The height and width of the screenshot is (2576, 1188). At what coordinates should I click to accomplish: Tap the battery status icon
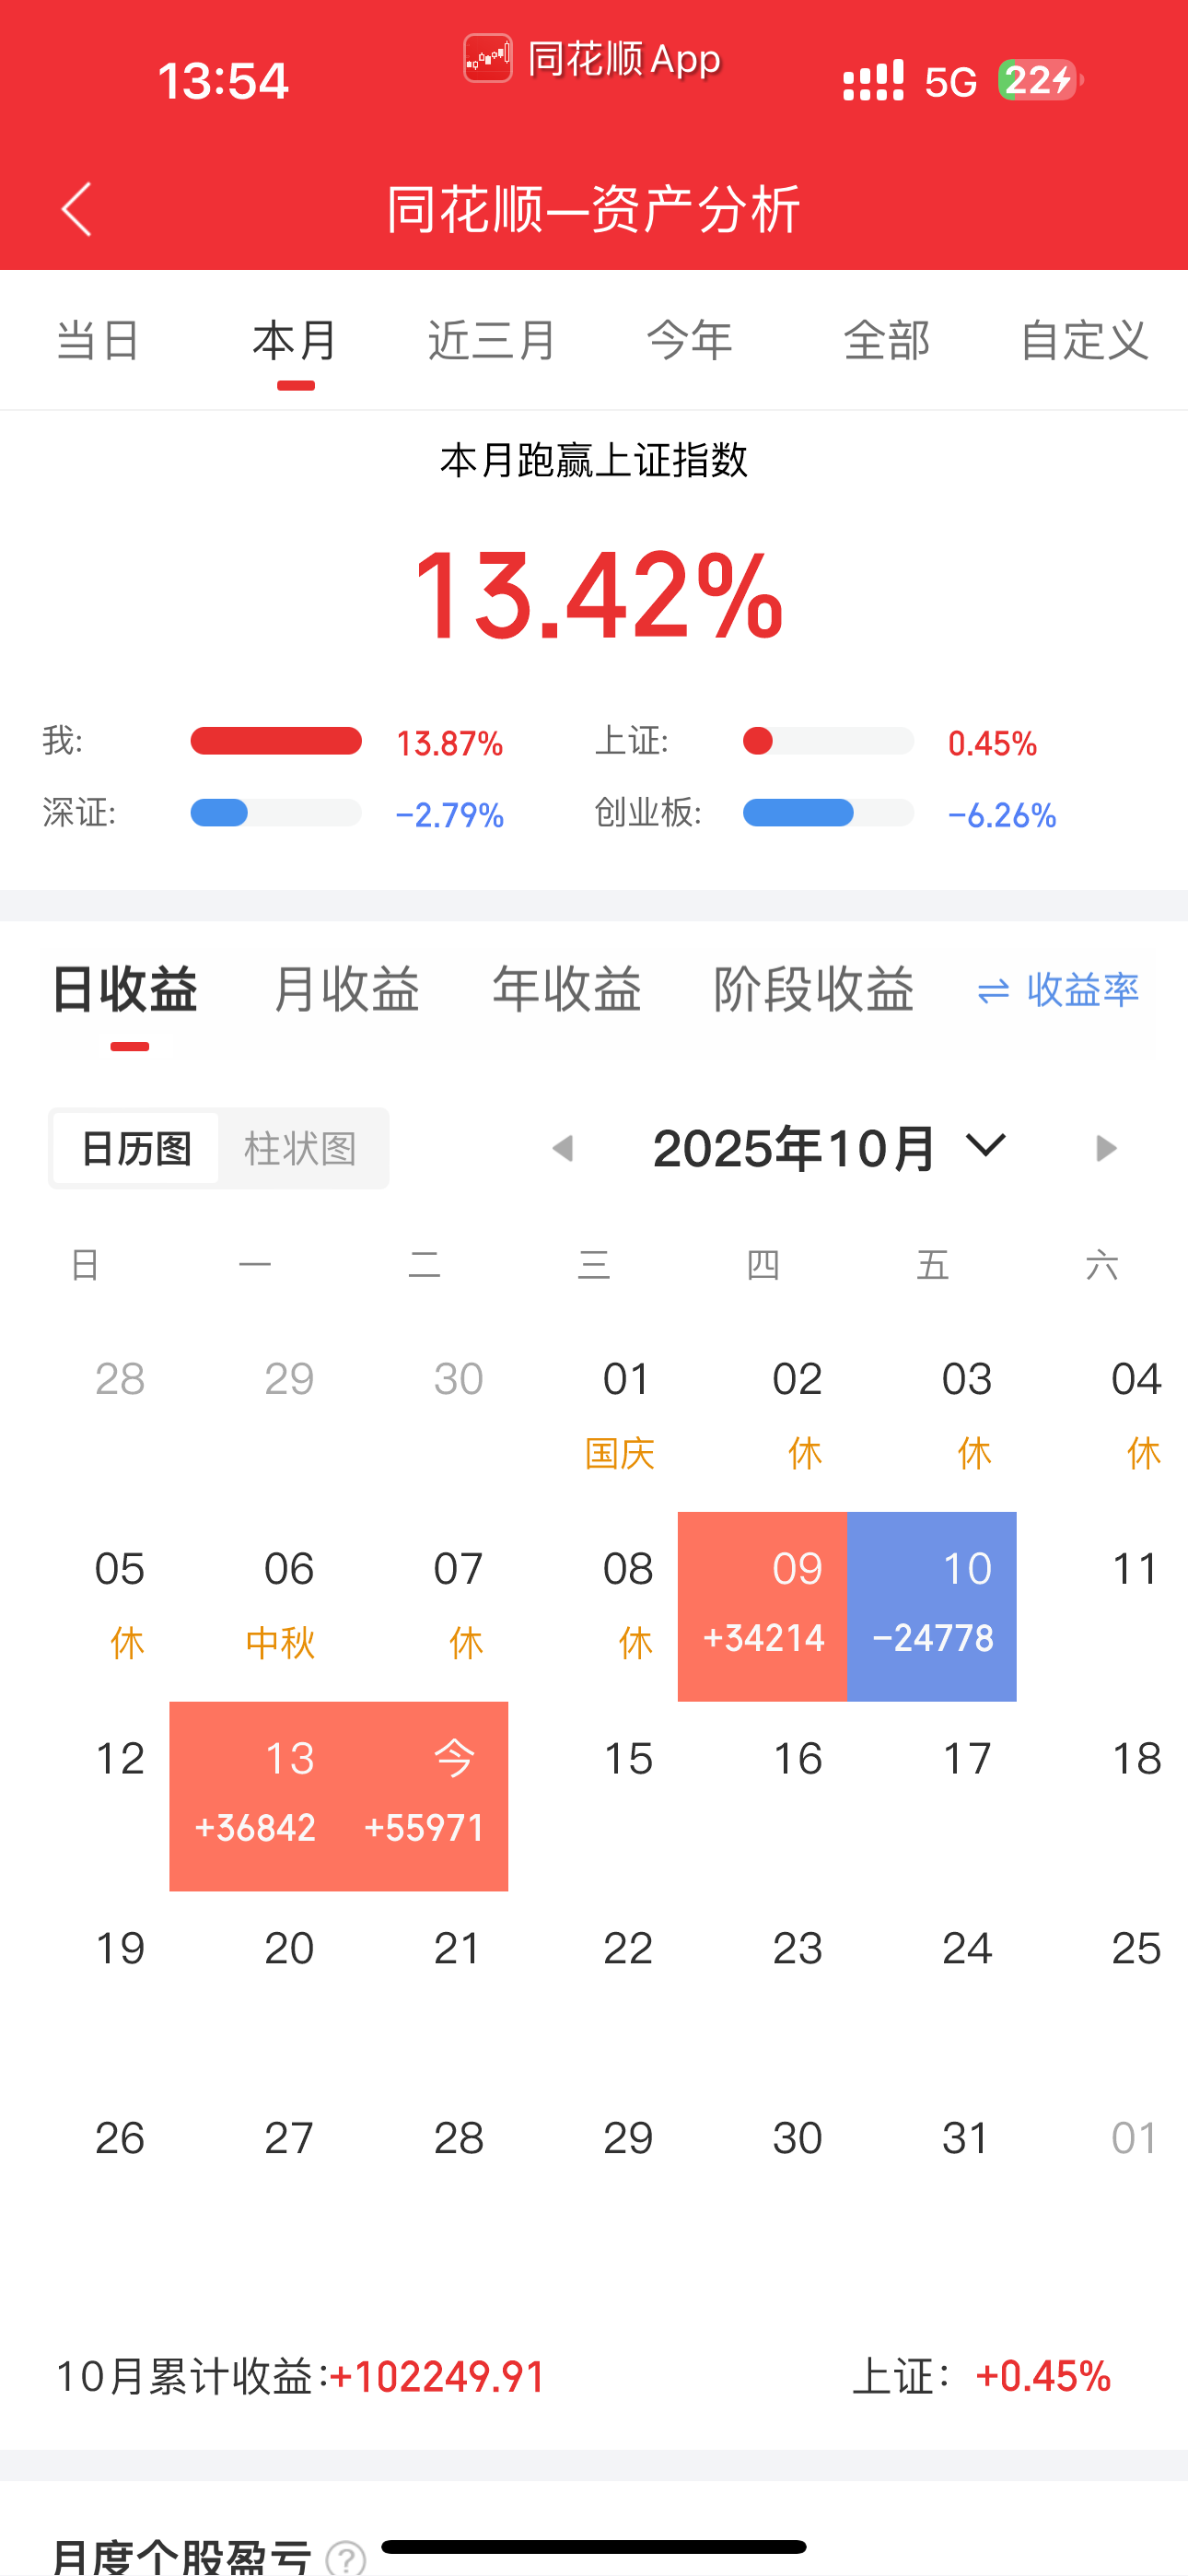click(1040, 80)
